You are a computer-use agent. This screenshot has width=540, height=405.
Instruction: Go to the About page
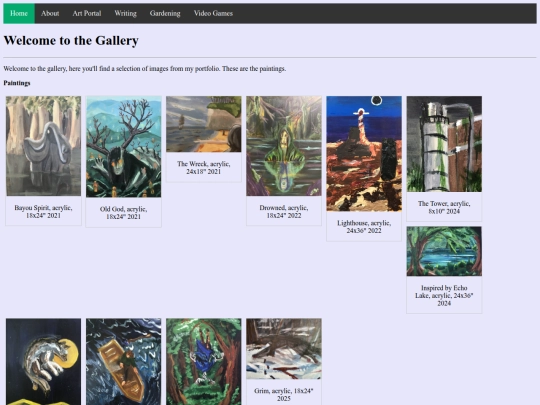pyautogui.click(x=50, y=13)
